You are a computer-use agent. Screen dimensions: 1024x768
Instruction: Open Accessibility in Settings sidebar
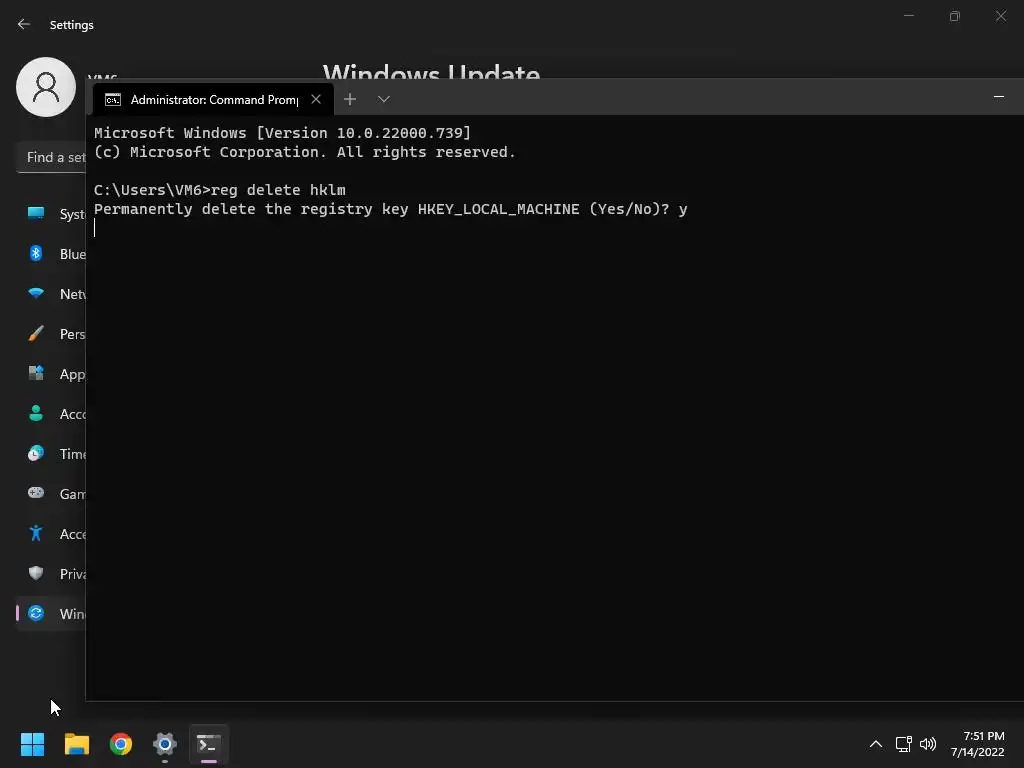click(x=51, y=534)
